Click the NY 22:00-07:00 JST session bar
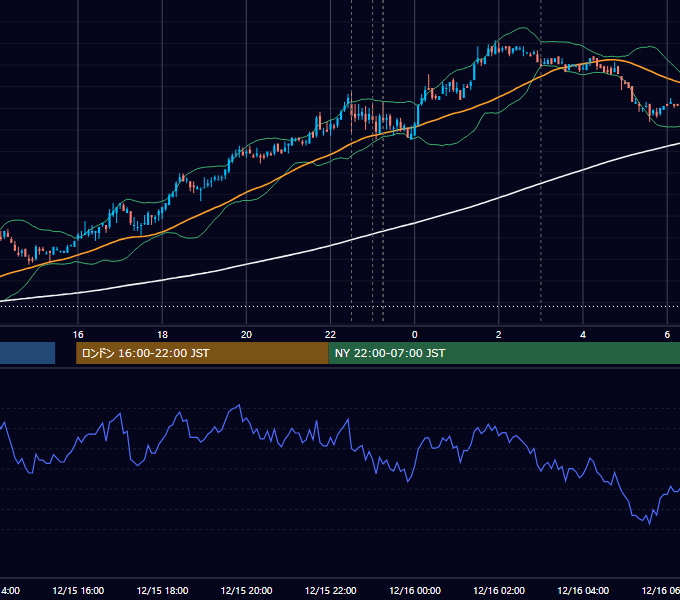Image resolution: width=680 pixels, height=600 pixels. click(504, 353)
